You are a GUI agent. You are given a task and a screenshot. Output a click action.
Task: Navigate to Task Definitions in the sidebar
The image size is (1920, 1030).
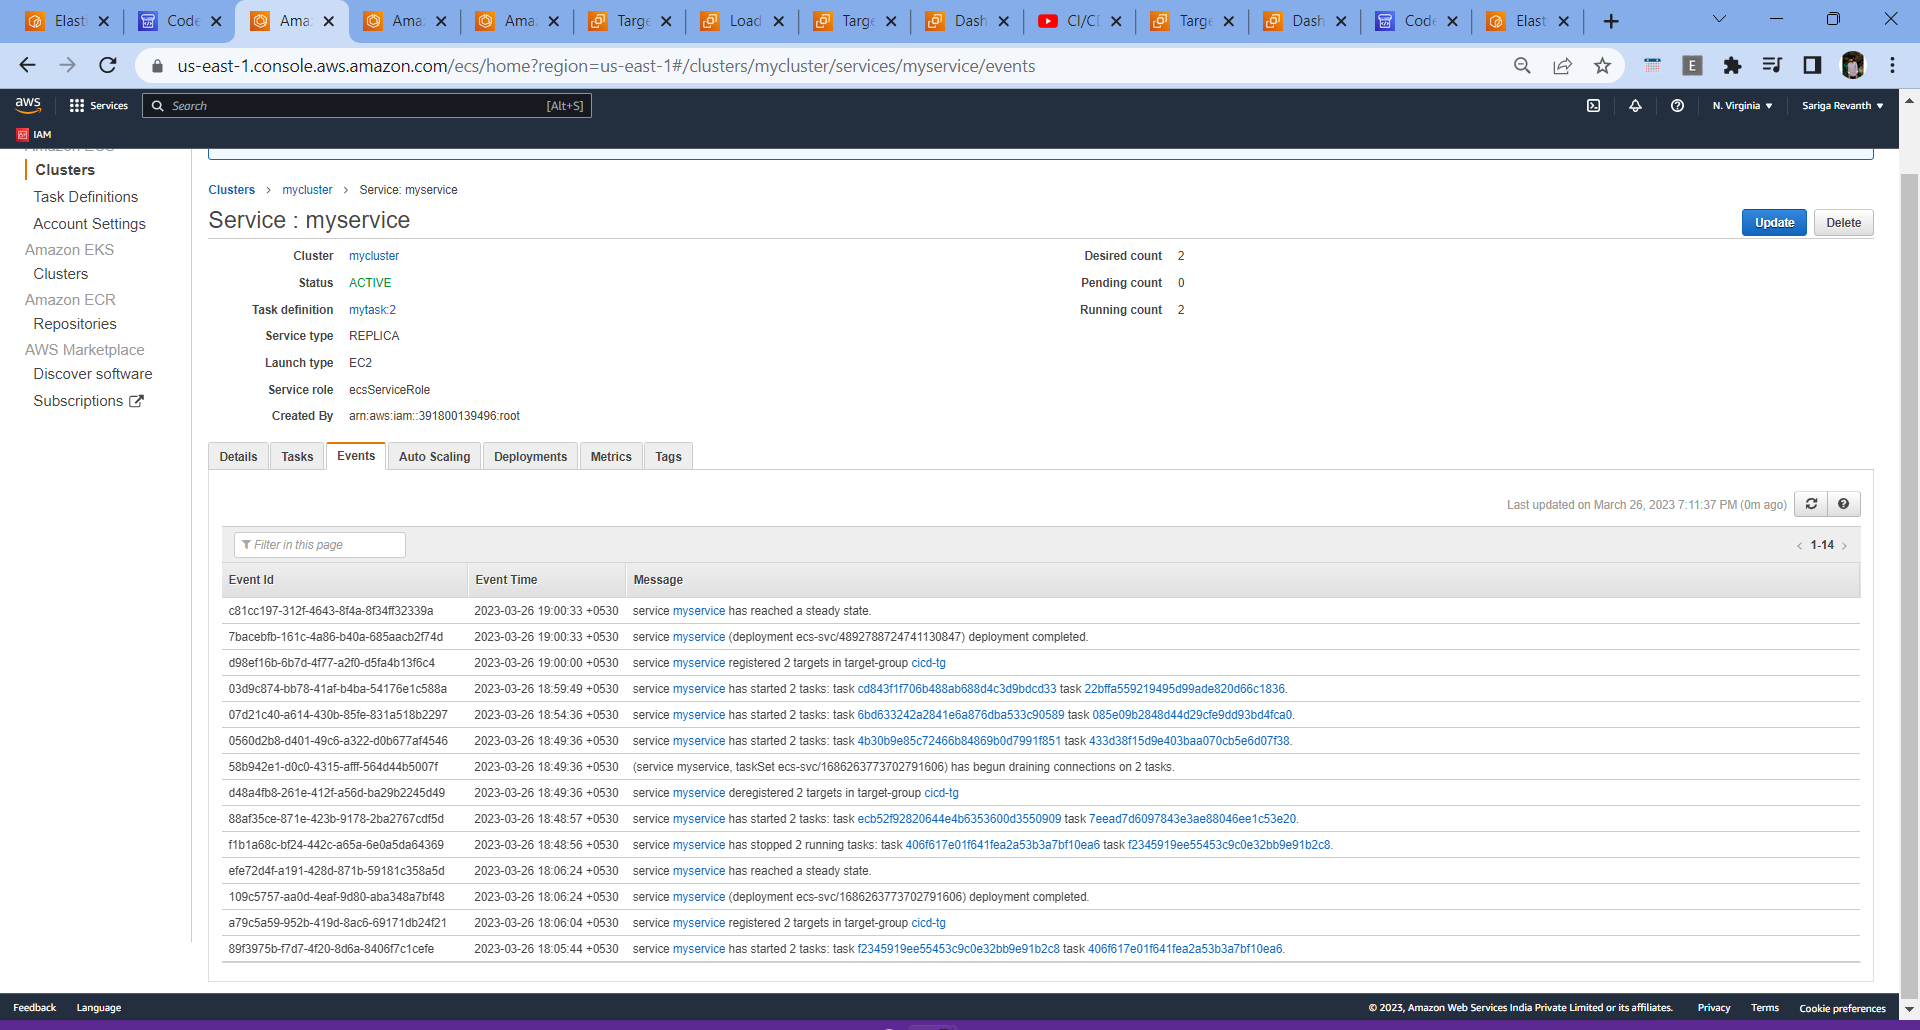tap(86, 197)
